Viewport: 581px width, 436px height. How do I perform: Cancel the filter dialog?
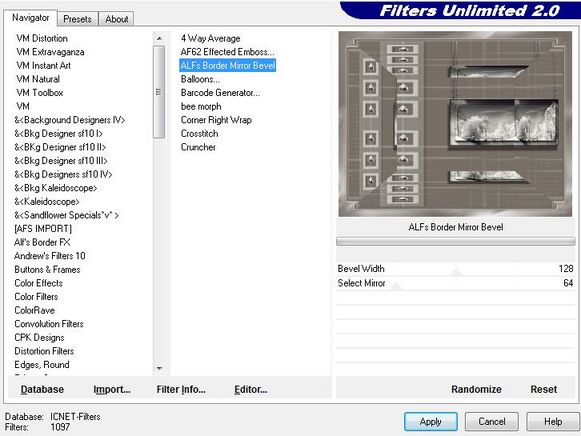click(x=492, y=422)
